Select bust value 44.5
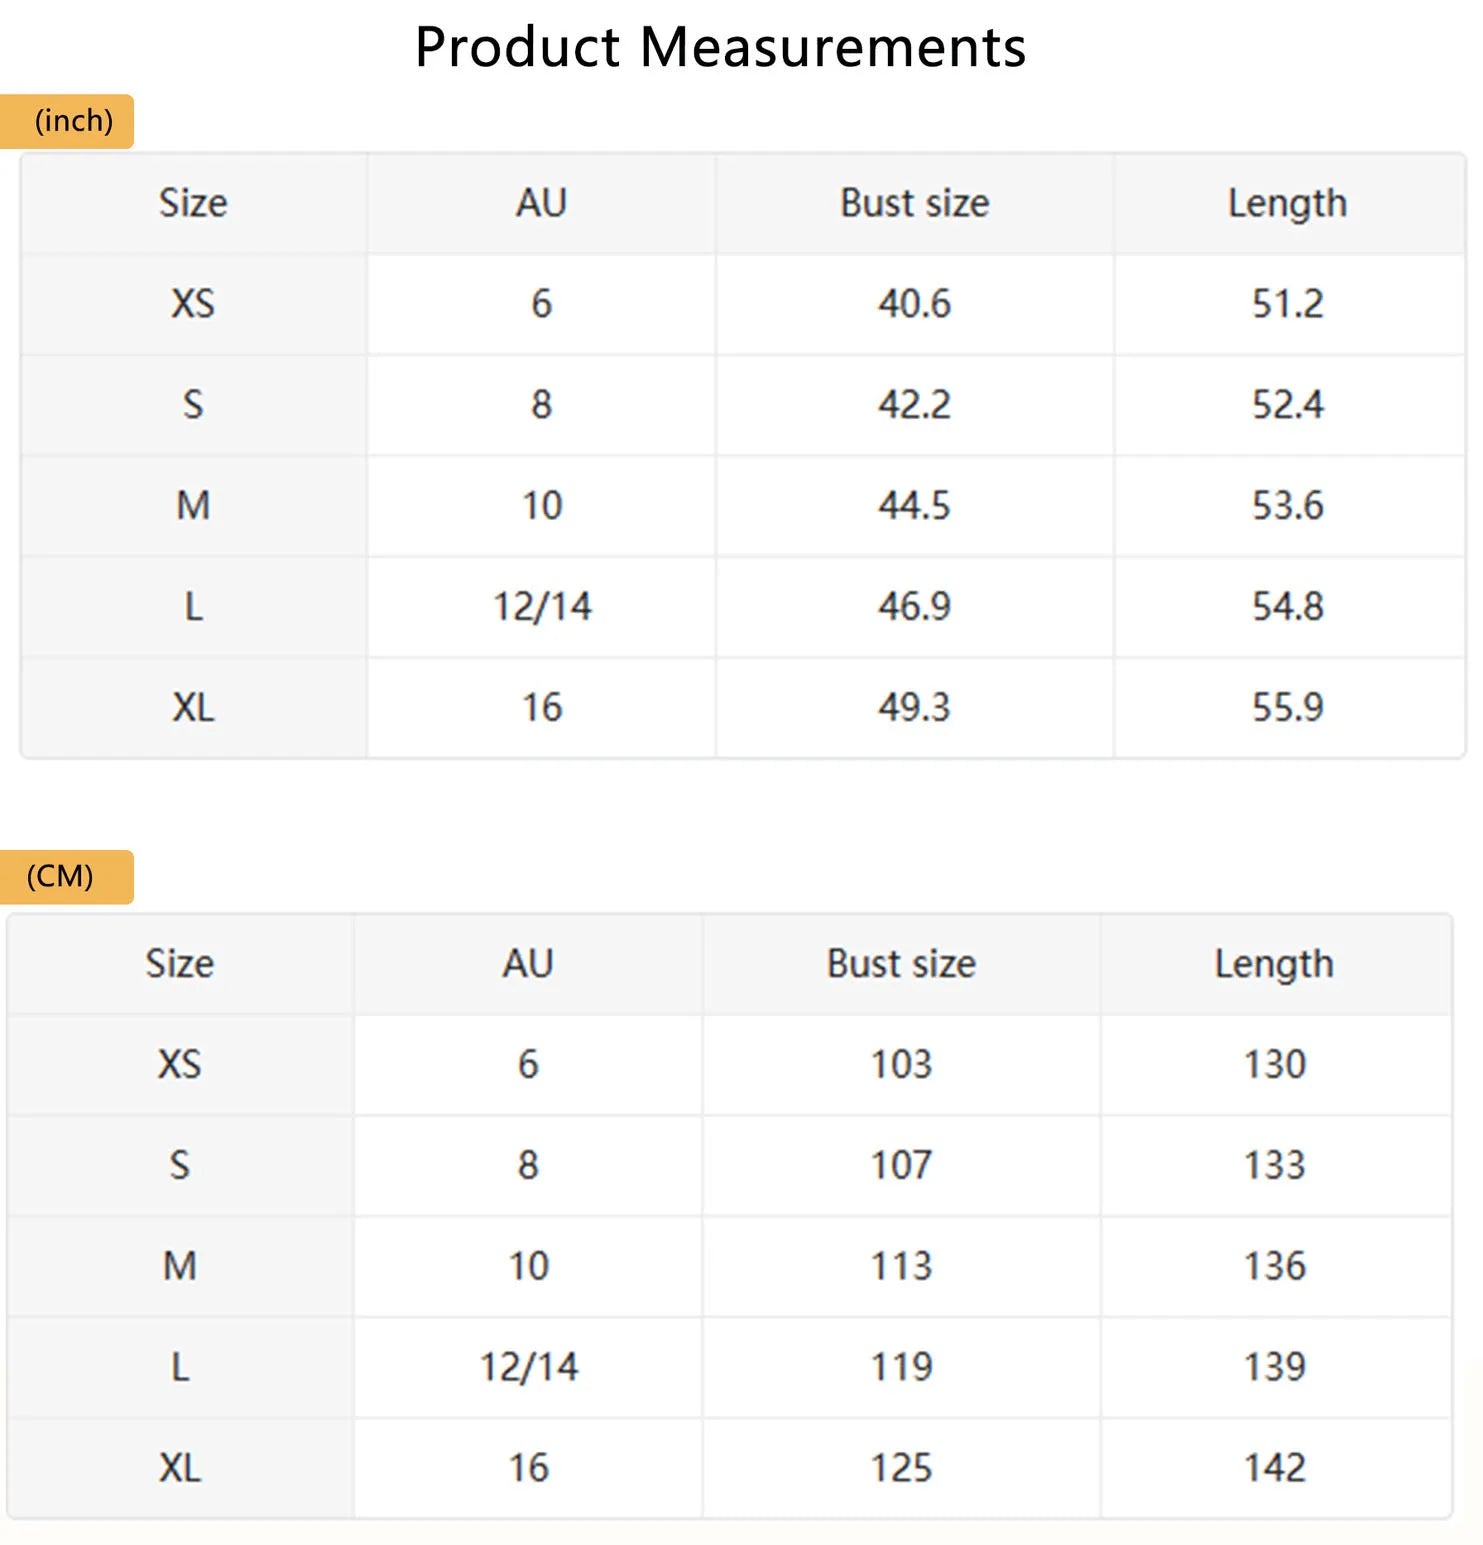This screenshot has height=1545, width=1483. (914, 506)
